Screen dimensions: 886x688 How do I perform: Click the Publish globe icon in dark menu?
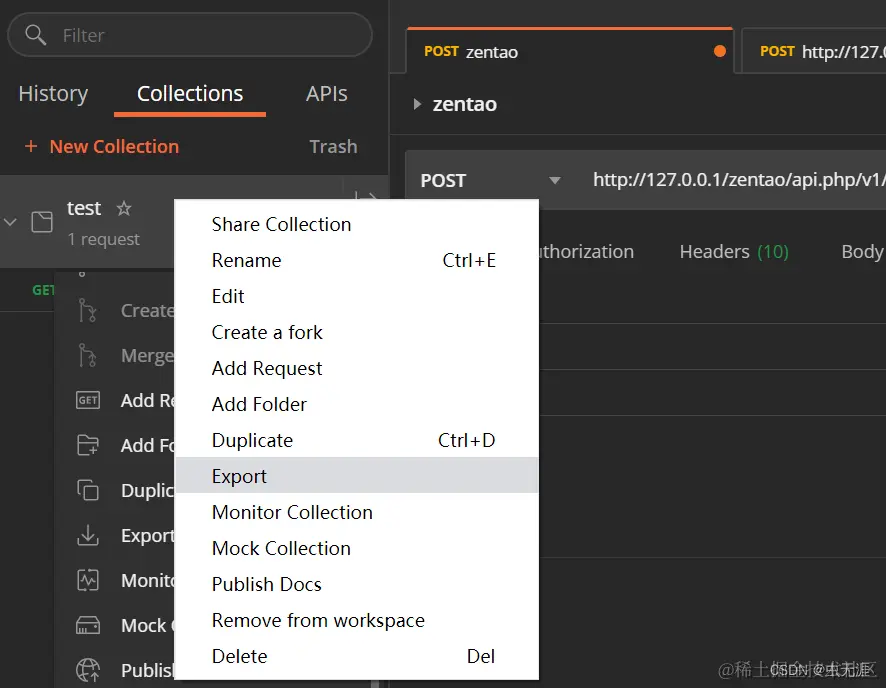tap(88, 670)
